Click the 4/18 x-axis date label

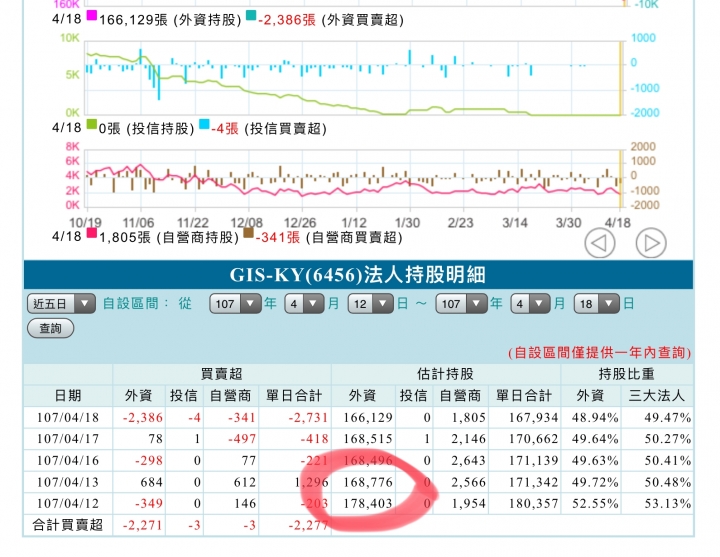point(618,223)
